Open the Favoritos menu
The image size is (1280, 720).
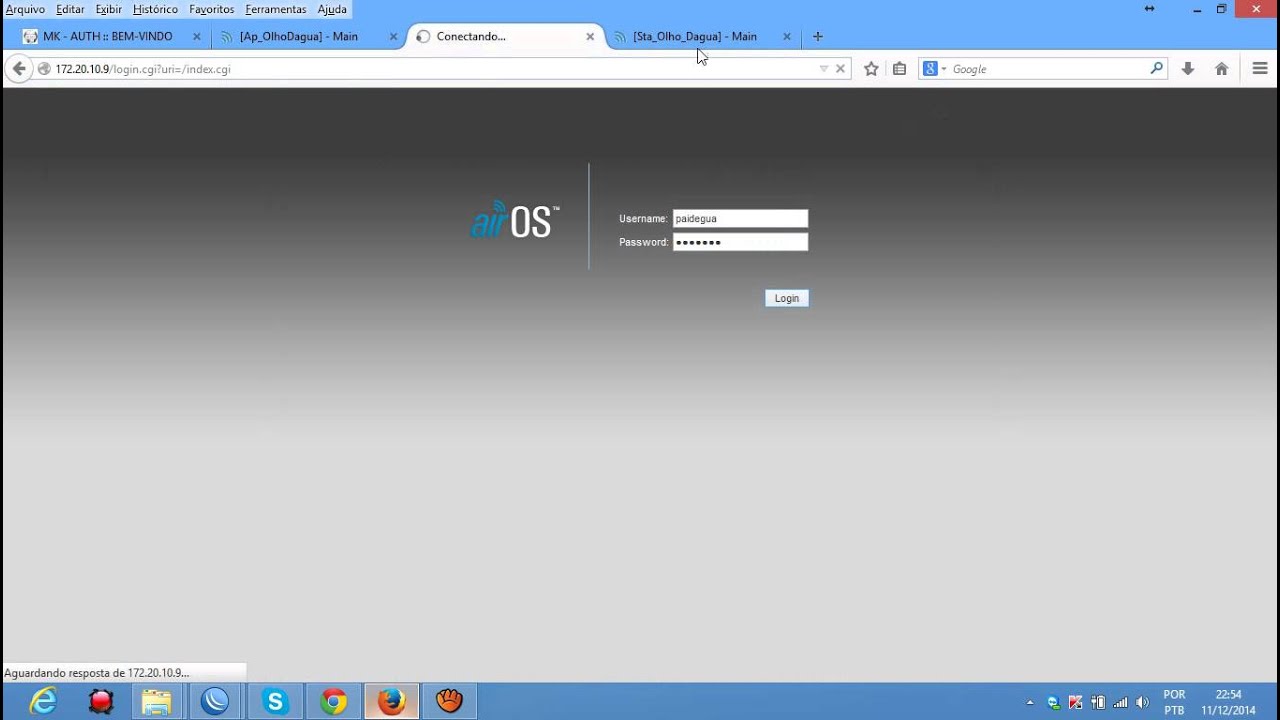[x=211, y=9]
